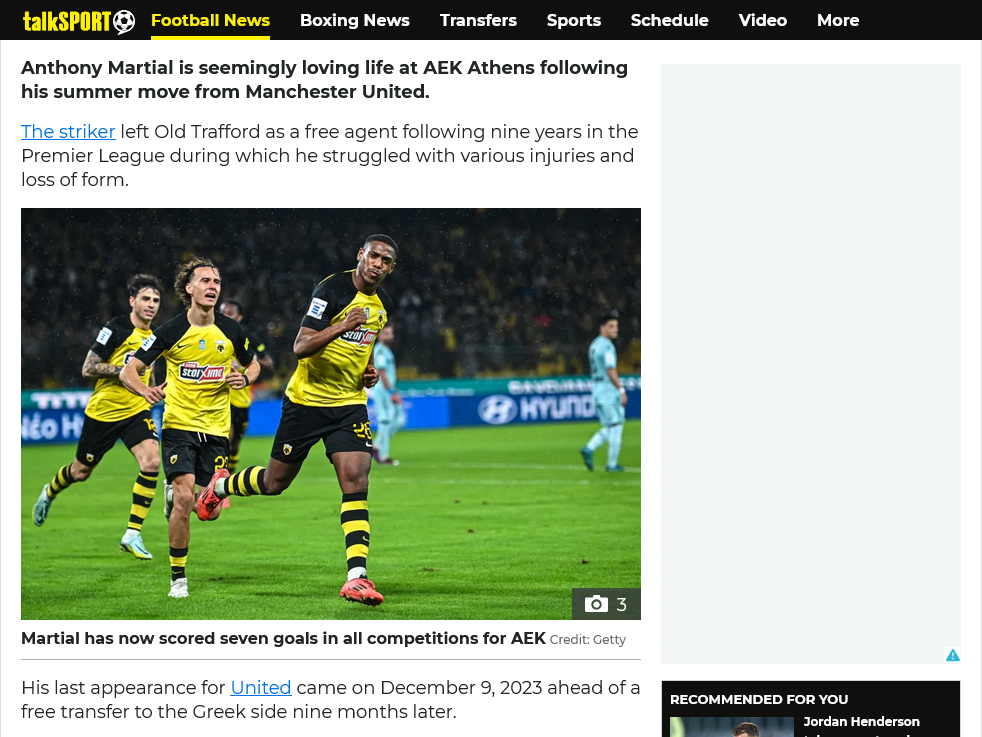Click the photo caption about seven goals

(x=283, y=638)
